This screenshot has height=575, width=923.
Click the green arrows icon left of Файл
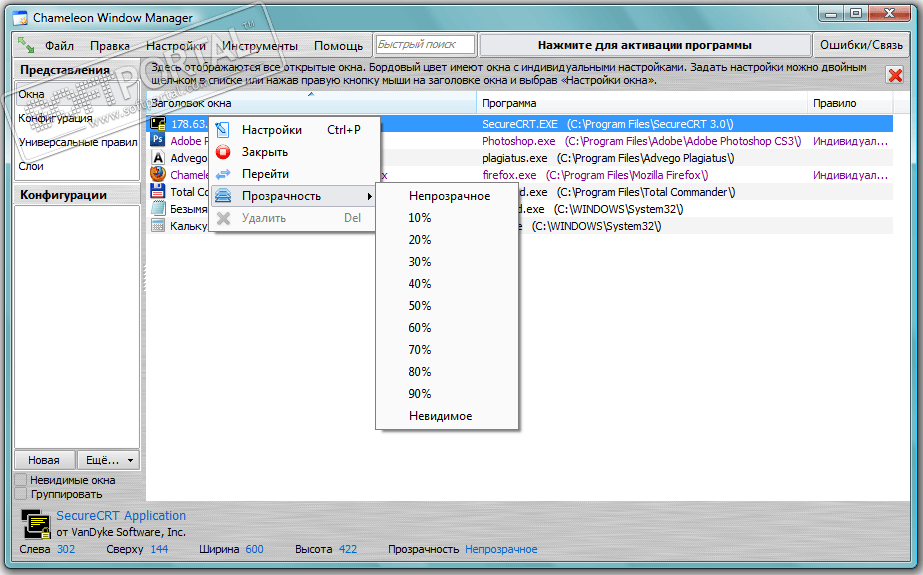pos(26,45)
